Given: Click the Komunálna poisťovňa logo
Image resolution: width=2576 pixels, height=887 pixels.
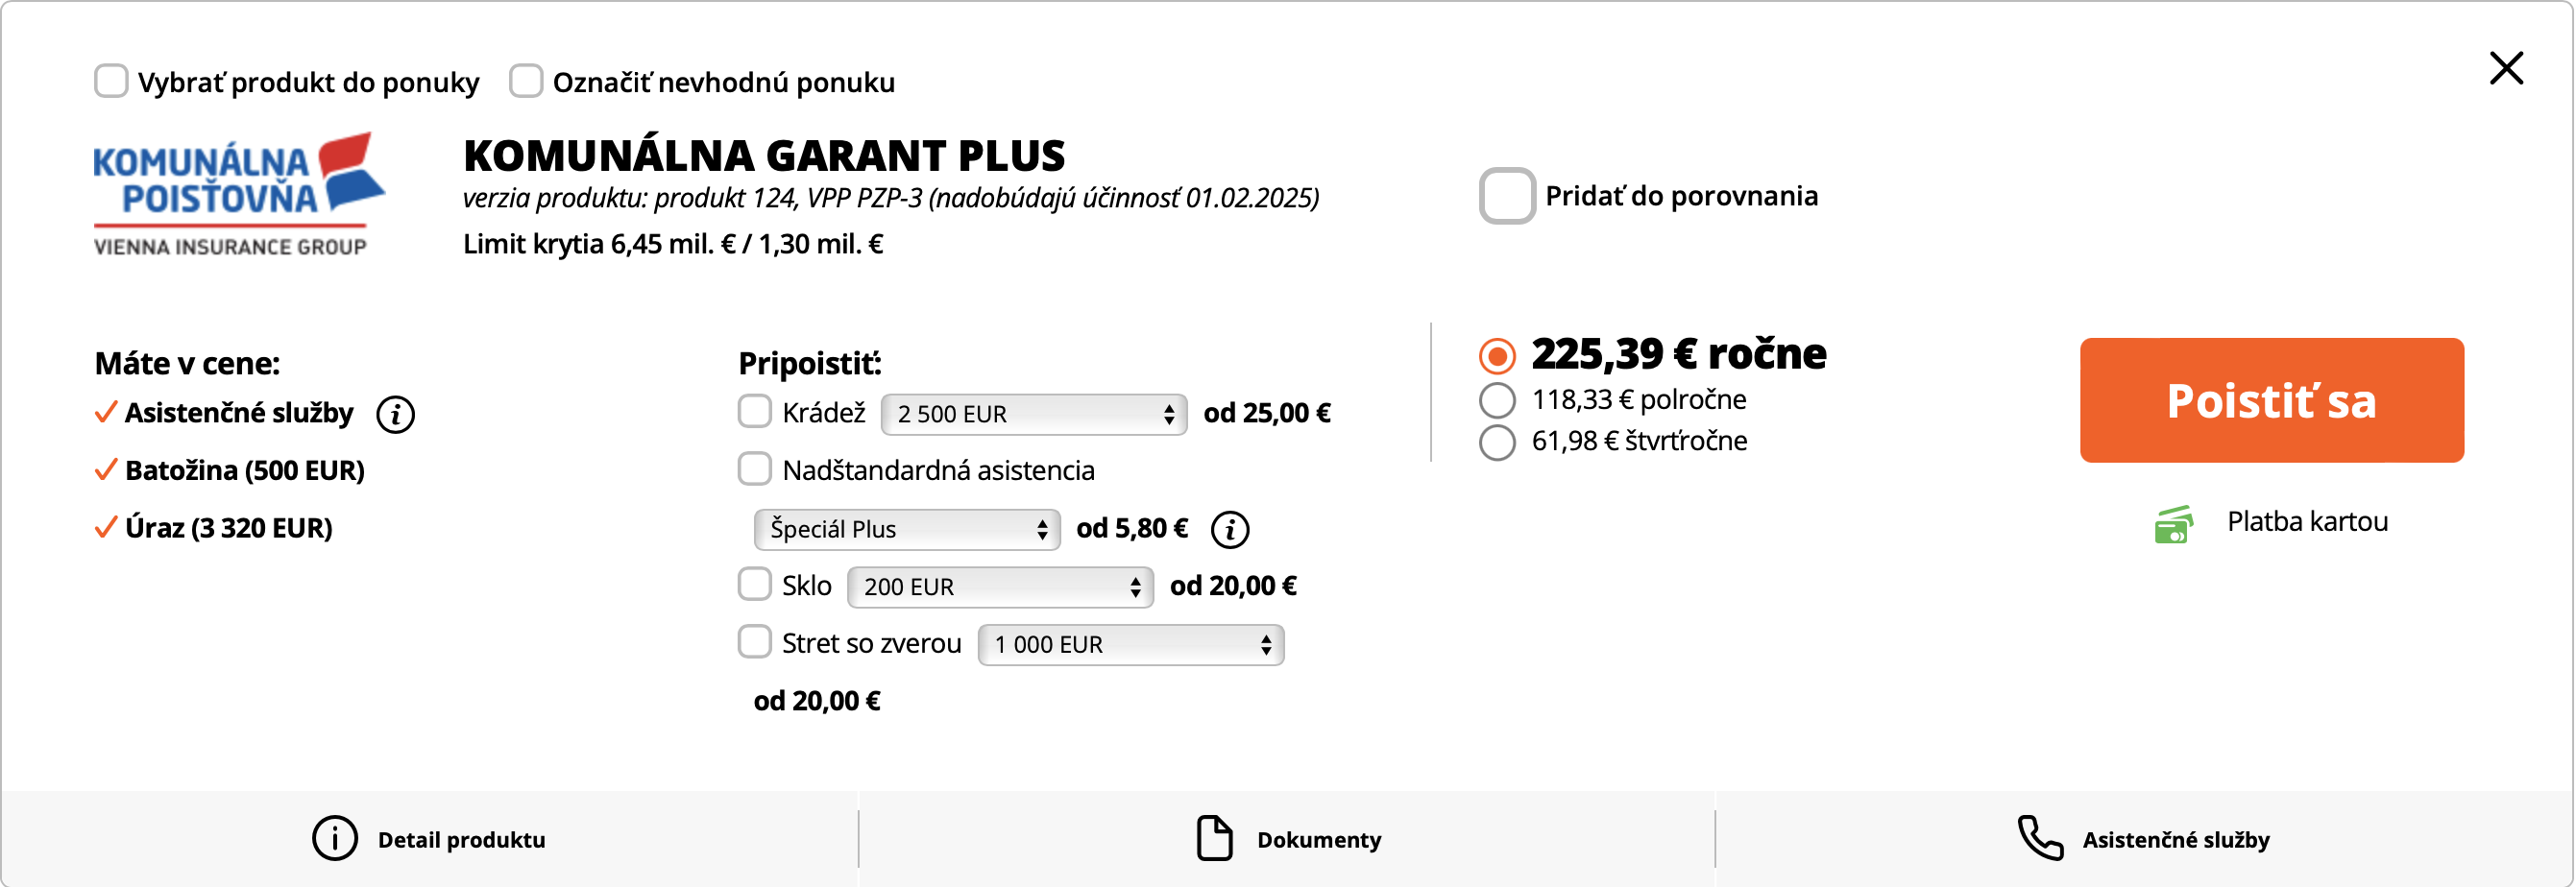Looking at the screenshot, I should click(239, 194).
